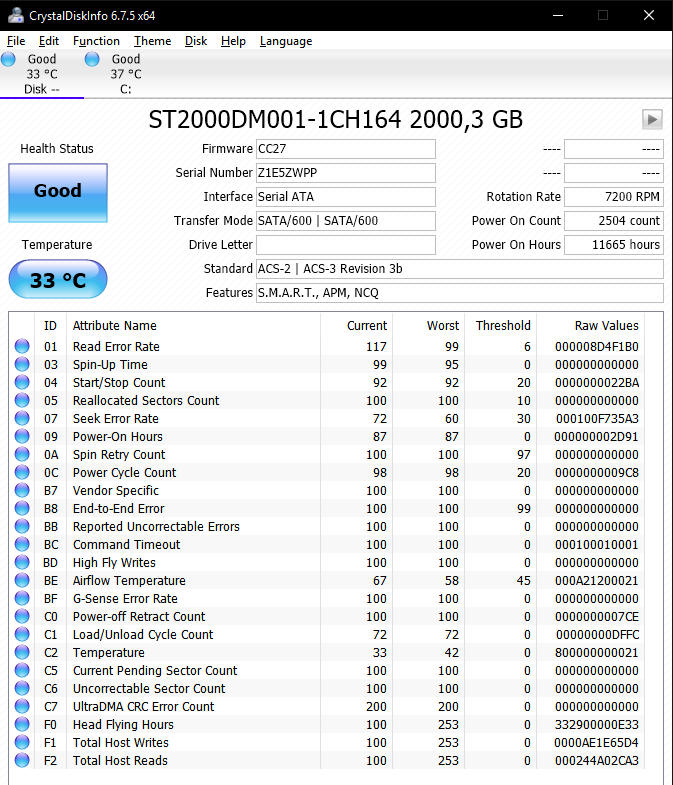
Task: Open the Language menu
Action: coord(286,41)
